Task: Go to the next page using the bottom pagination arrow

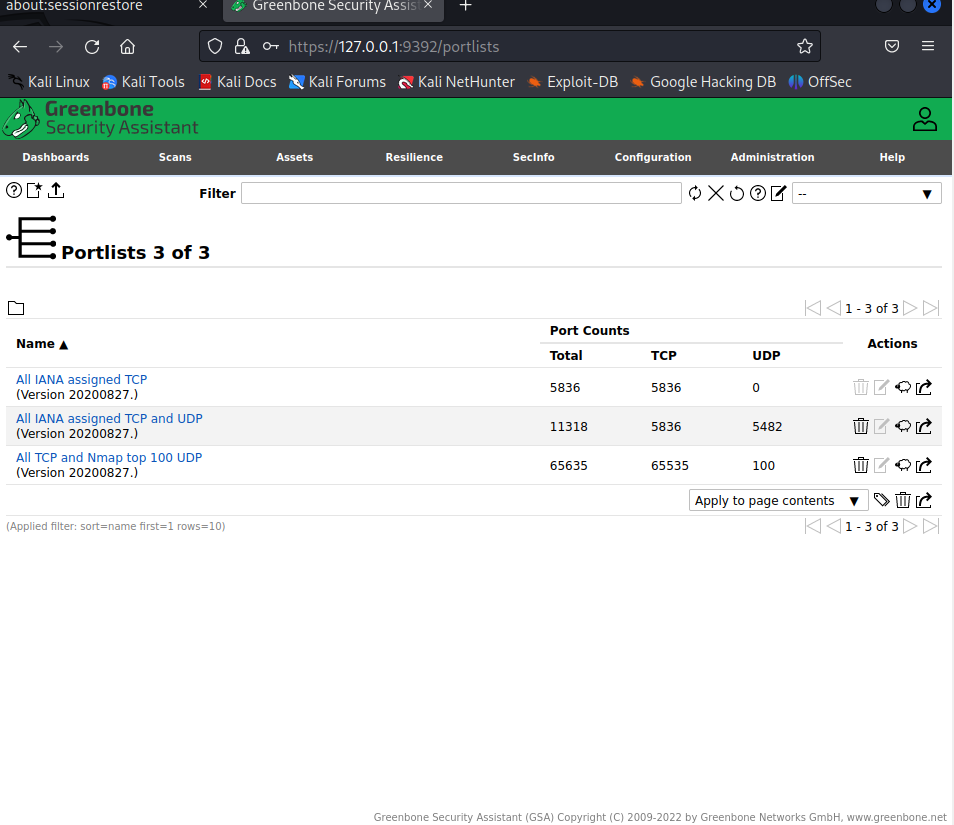Action: point(910,526)
